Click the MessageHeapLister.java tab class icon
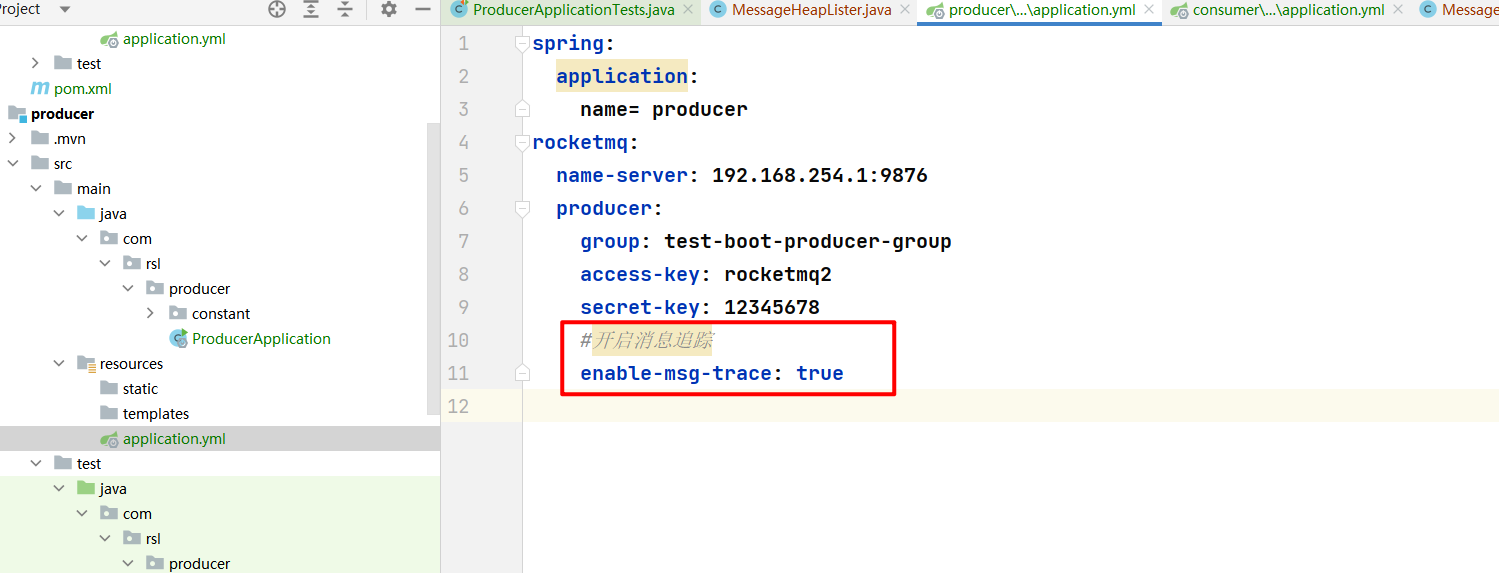 coord(717,10)
